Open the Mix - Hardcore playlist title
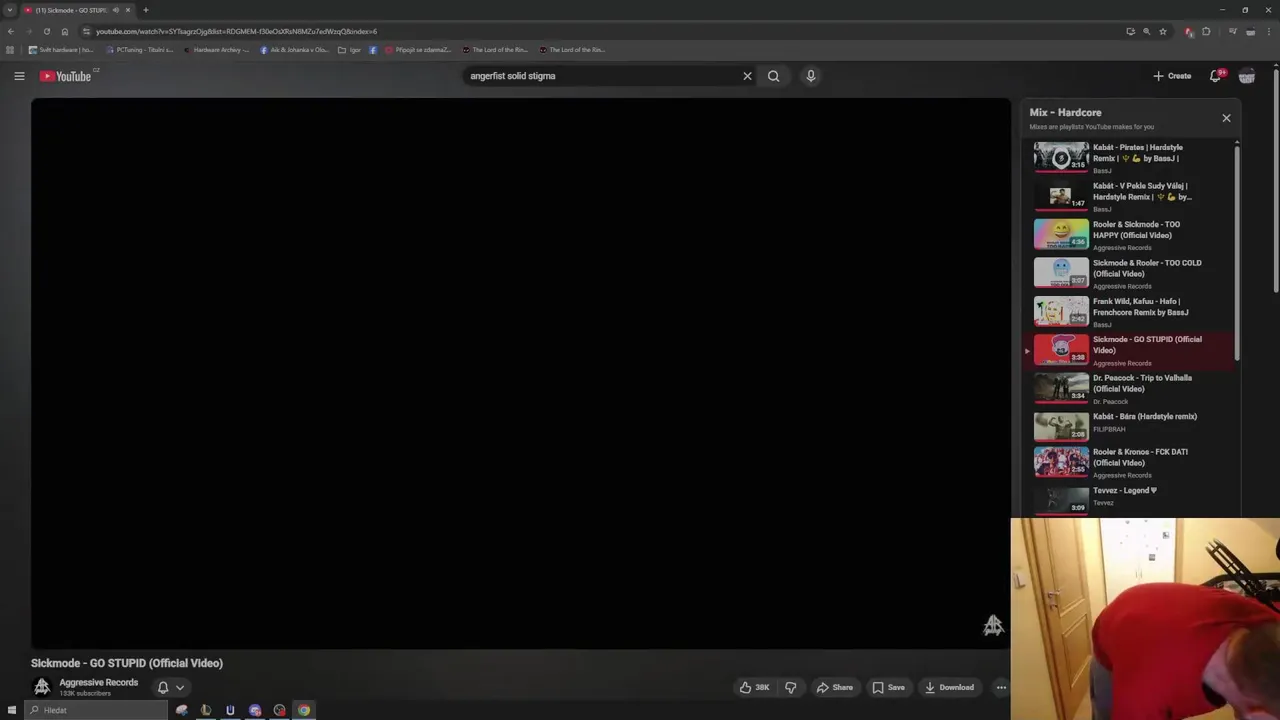Image resolution: width=1280 pixels, height=720 pixels. point(1065,112)
